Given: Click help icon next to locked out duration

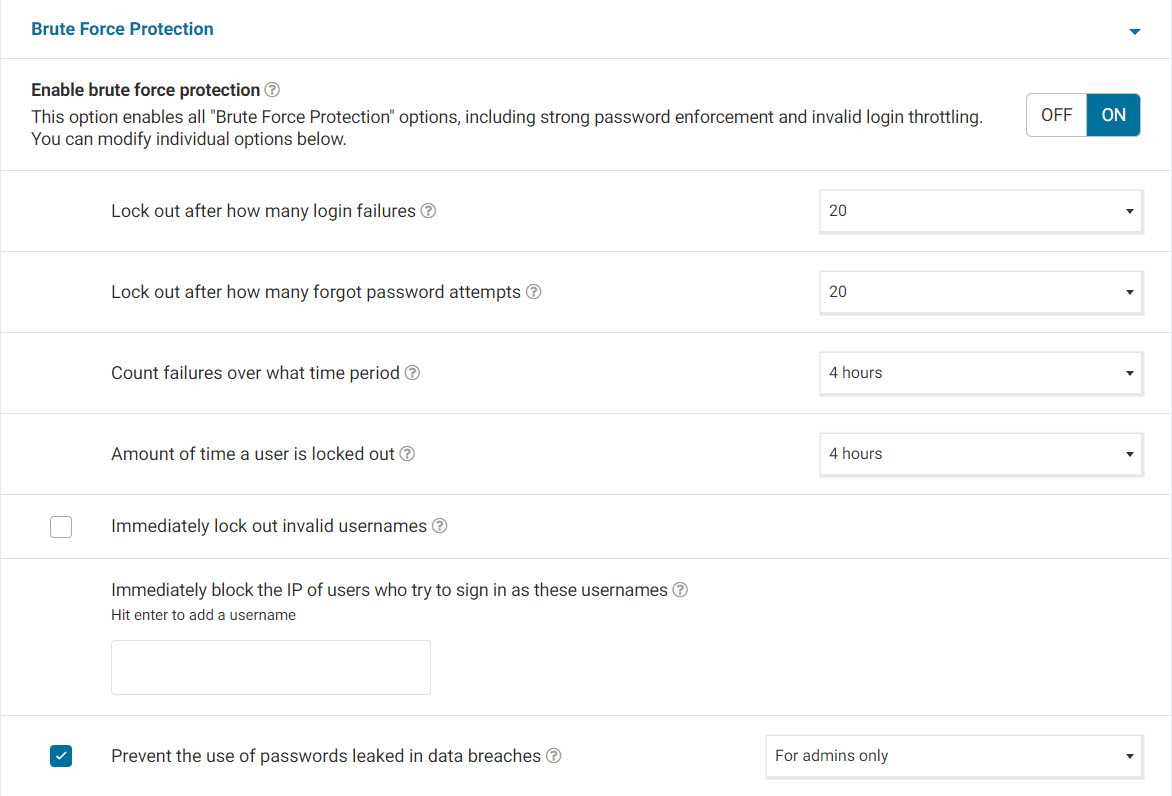Looking at the screenshot, I should coord(407,454).
